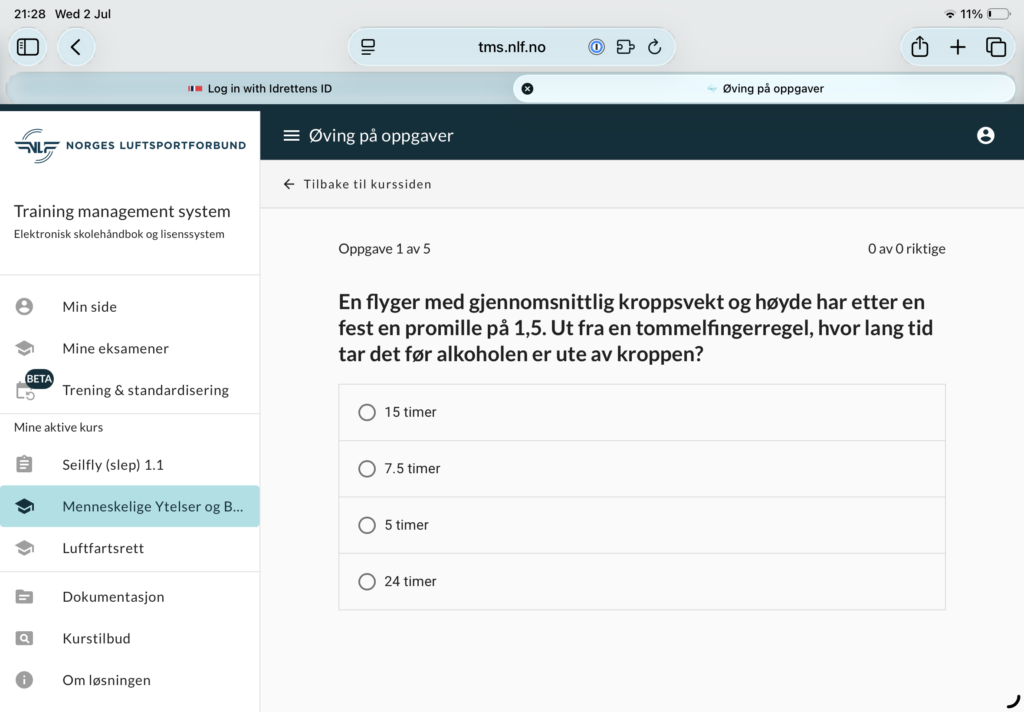Viewport: 1024px width, 712px height.
Task: Go back with Safari's back arrow
Action: 76,47
